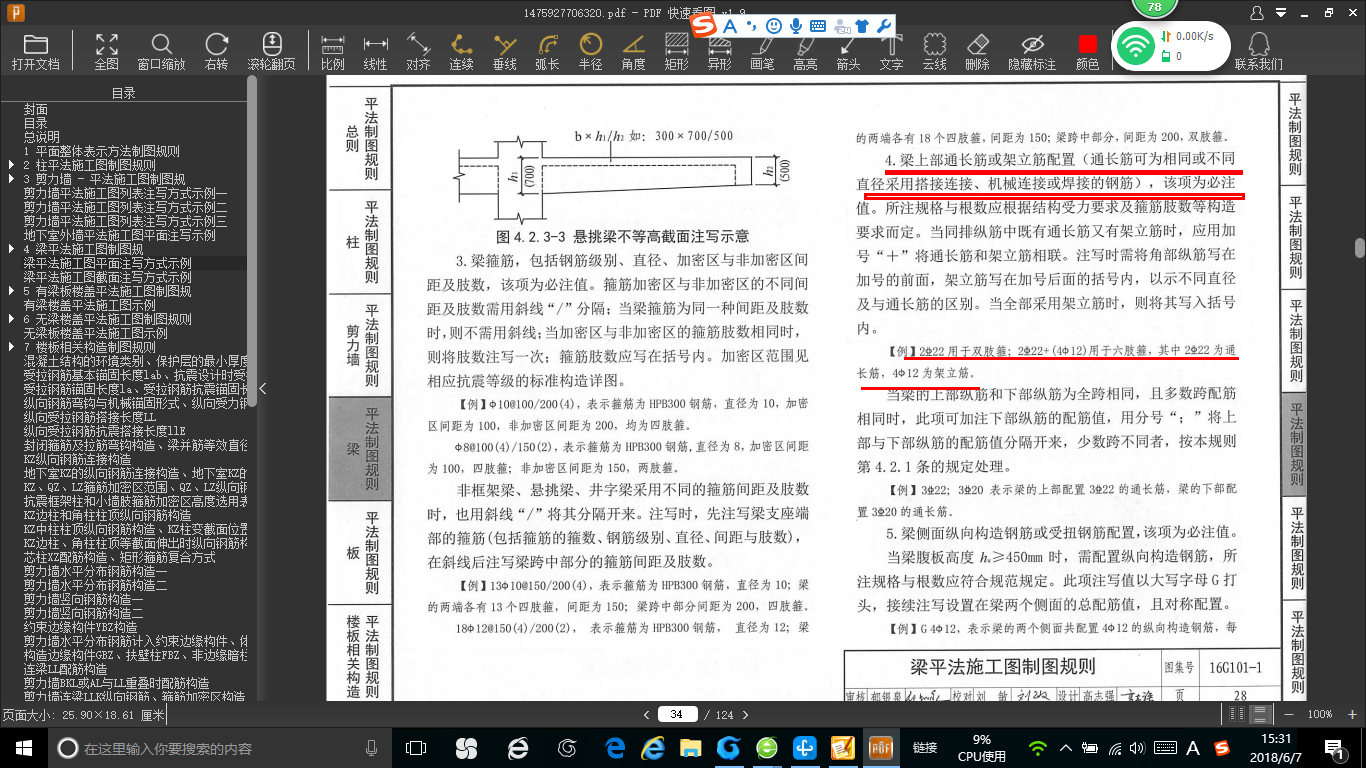This screenshot has height=768, width=1366.
Task: Collapse the outline panel with the left chevron
Action: coord(263,389)
